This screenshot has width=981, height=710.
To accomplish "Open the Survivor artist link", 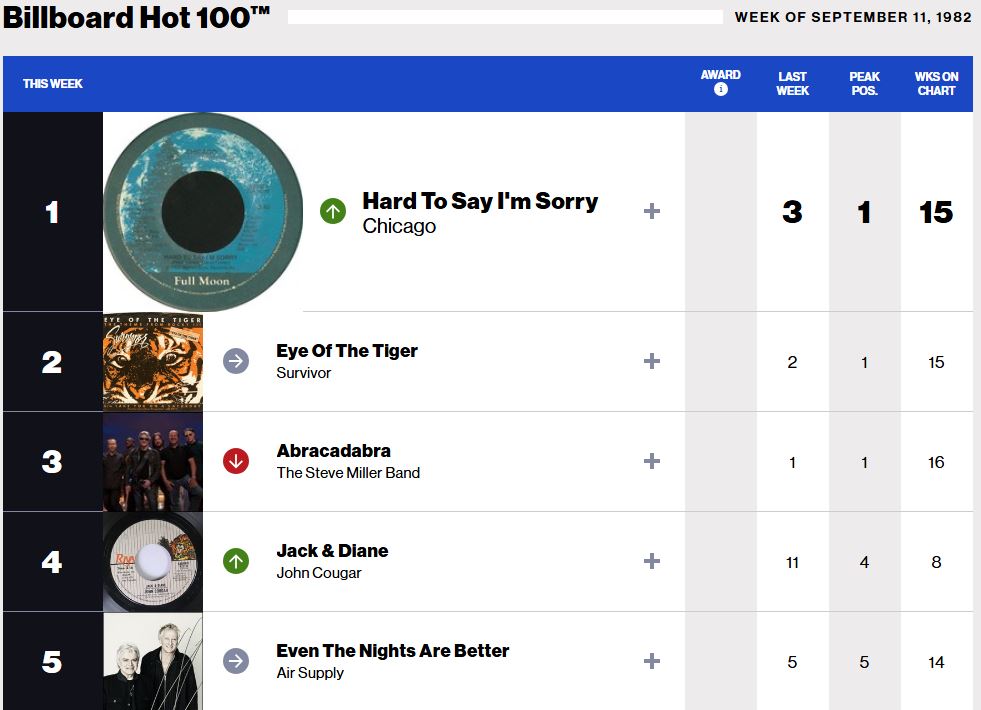I will point(304,373).
